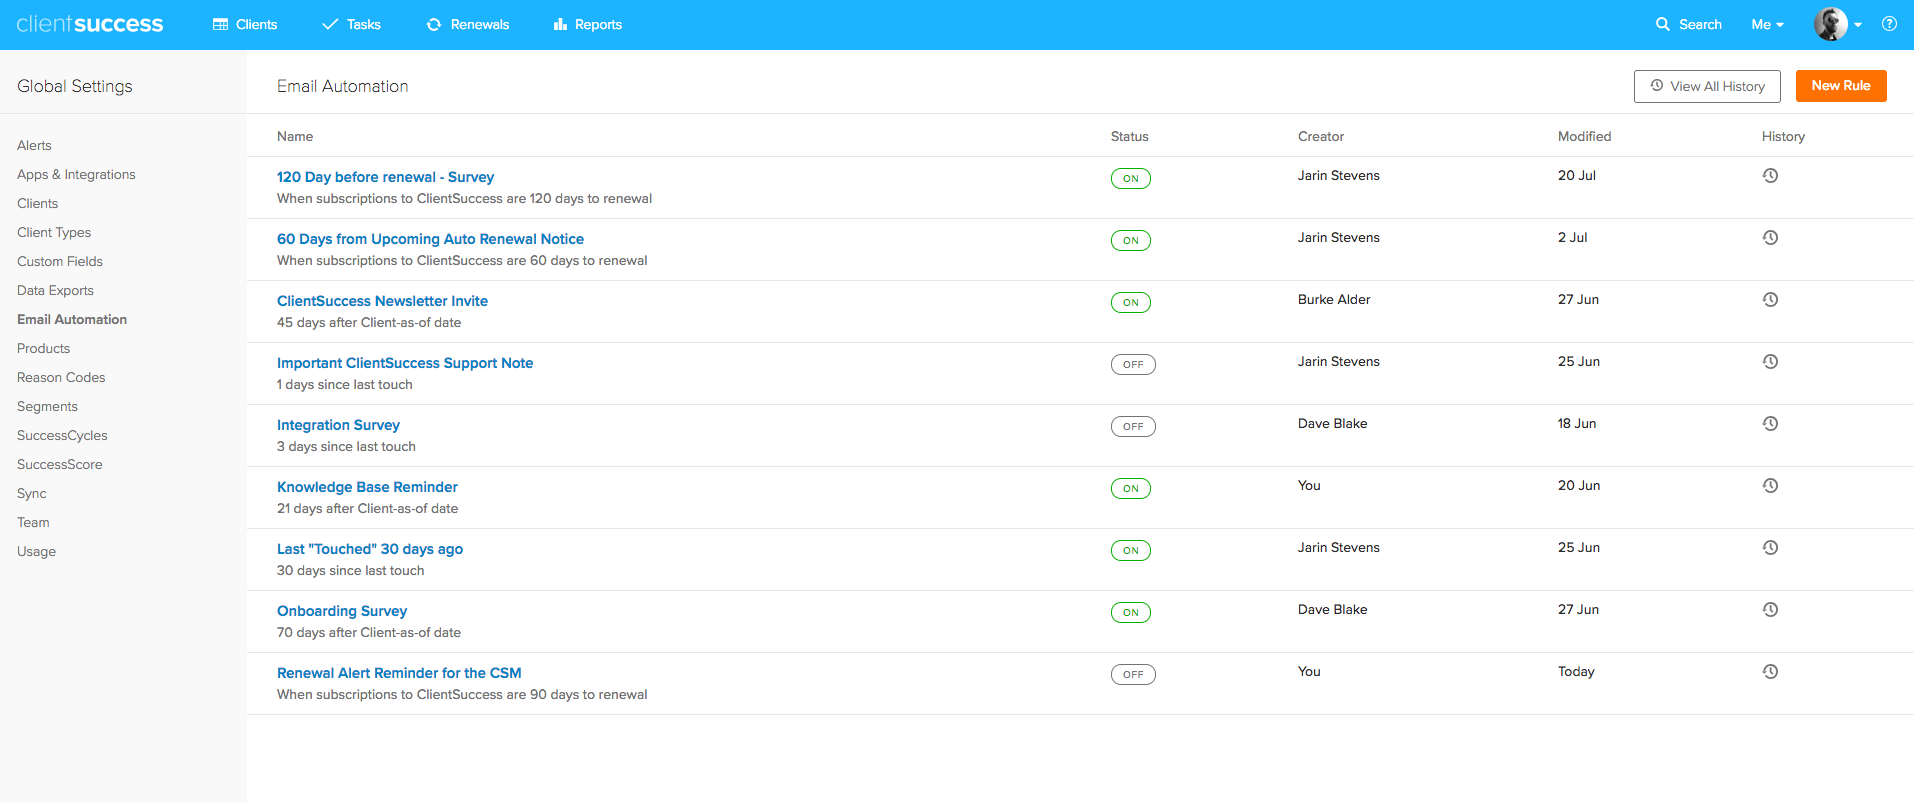Screen dimensions: 1914x803
Task: Disable Knowledge Base Reminder rule
Action: pos(1131,489)
